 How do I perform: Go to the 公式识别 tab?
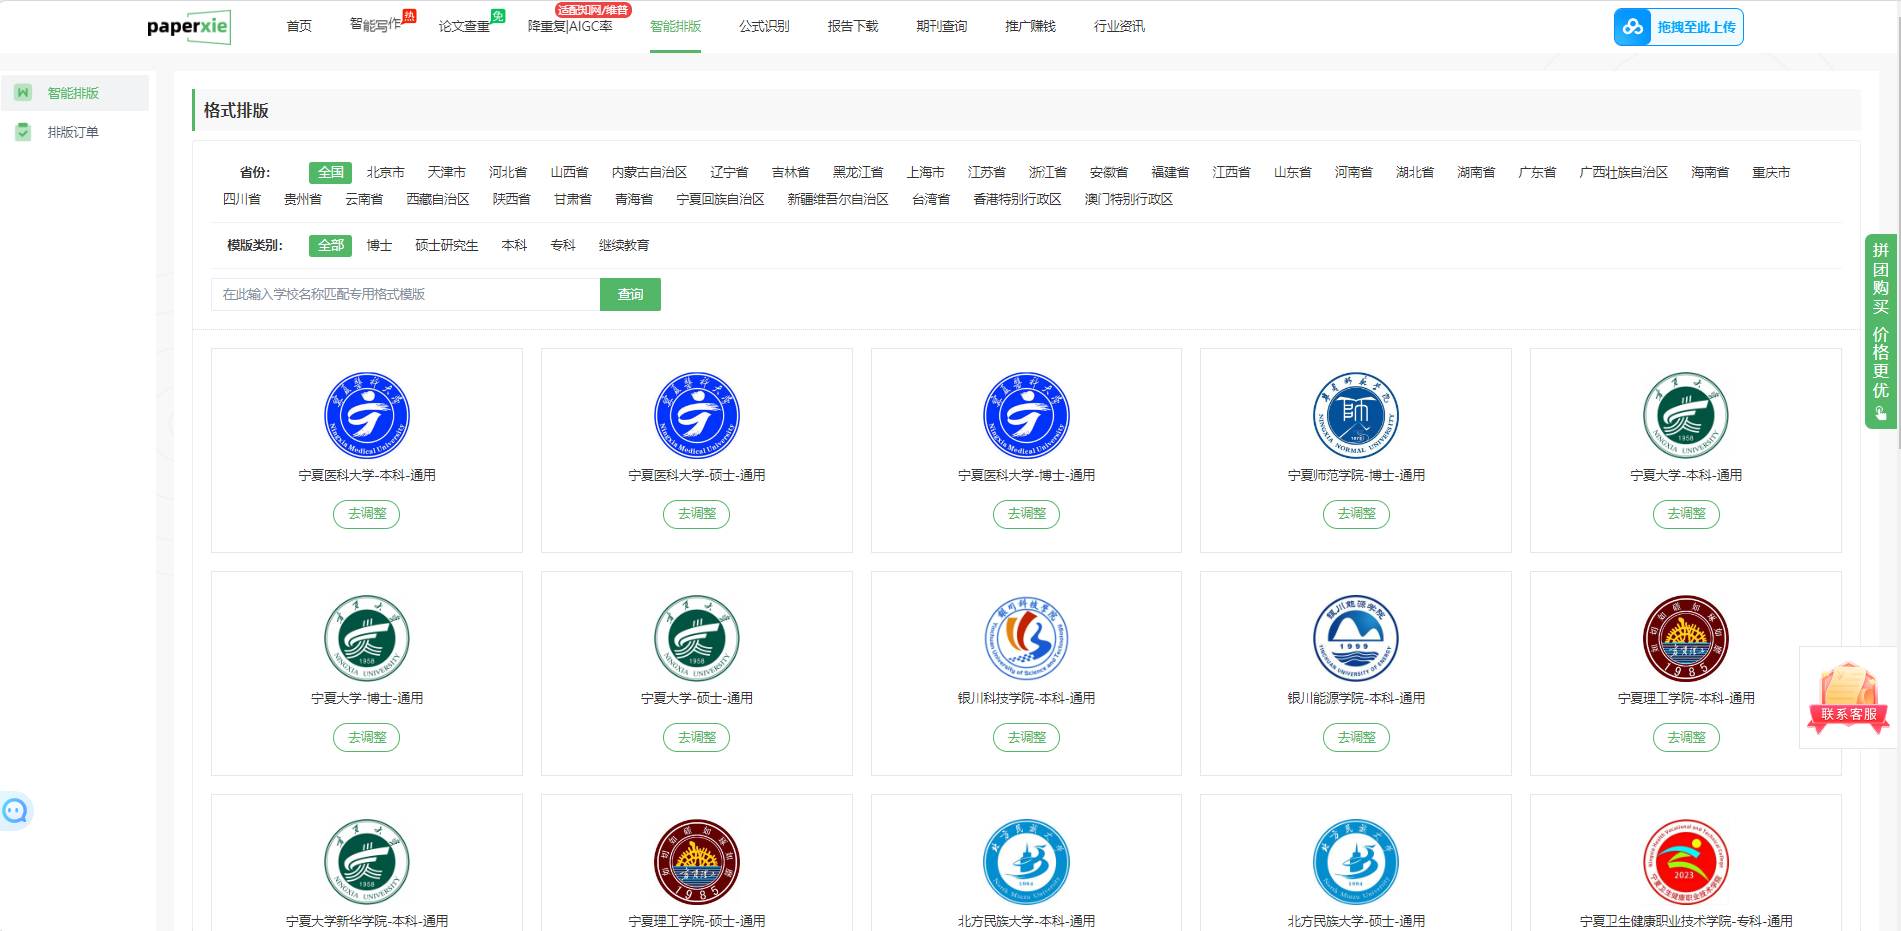(764, 26)
